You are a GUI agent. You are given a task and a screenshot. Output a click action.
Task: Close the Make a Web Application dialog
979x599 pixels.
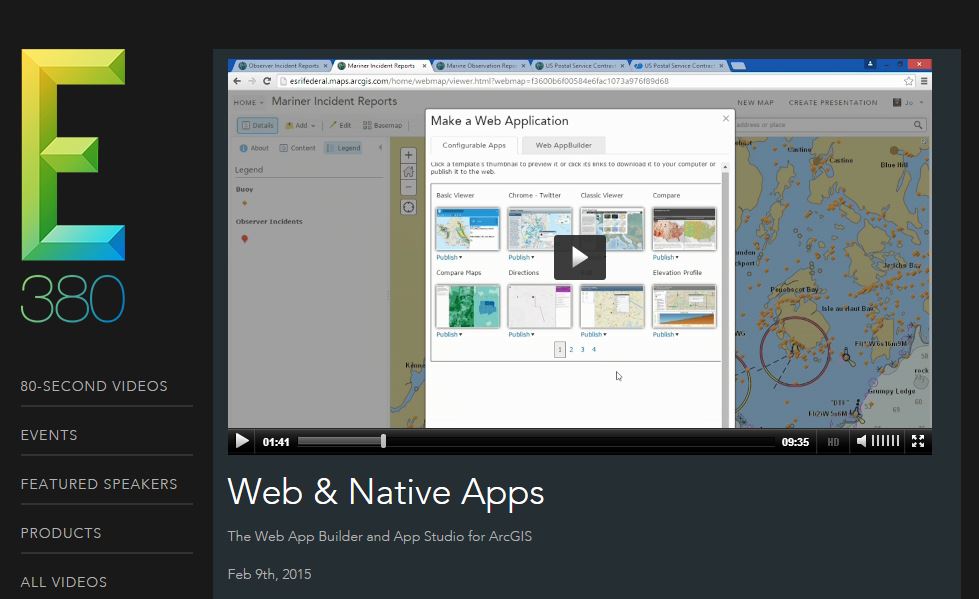coord(726,118)
